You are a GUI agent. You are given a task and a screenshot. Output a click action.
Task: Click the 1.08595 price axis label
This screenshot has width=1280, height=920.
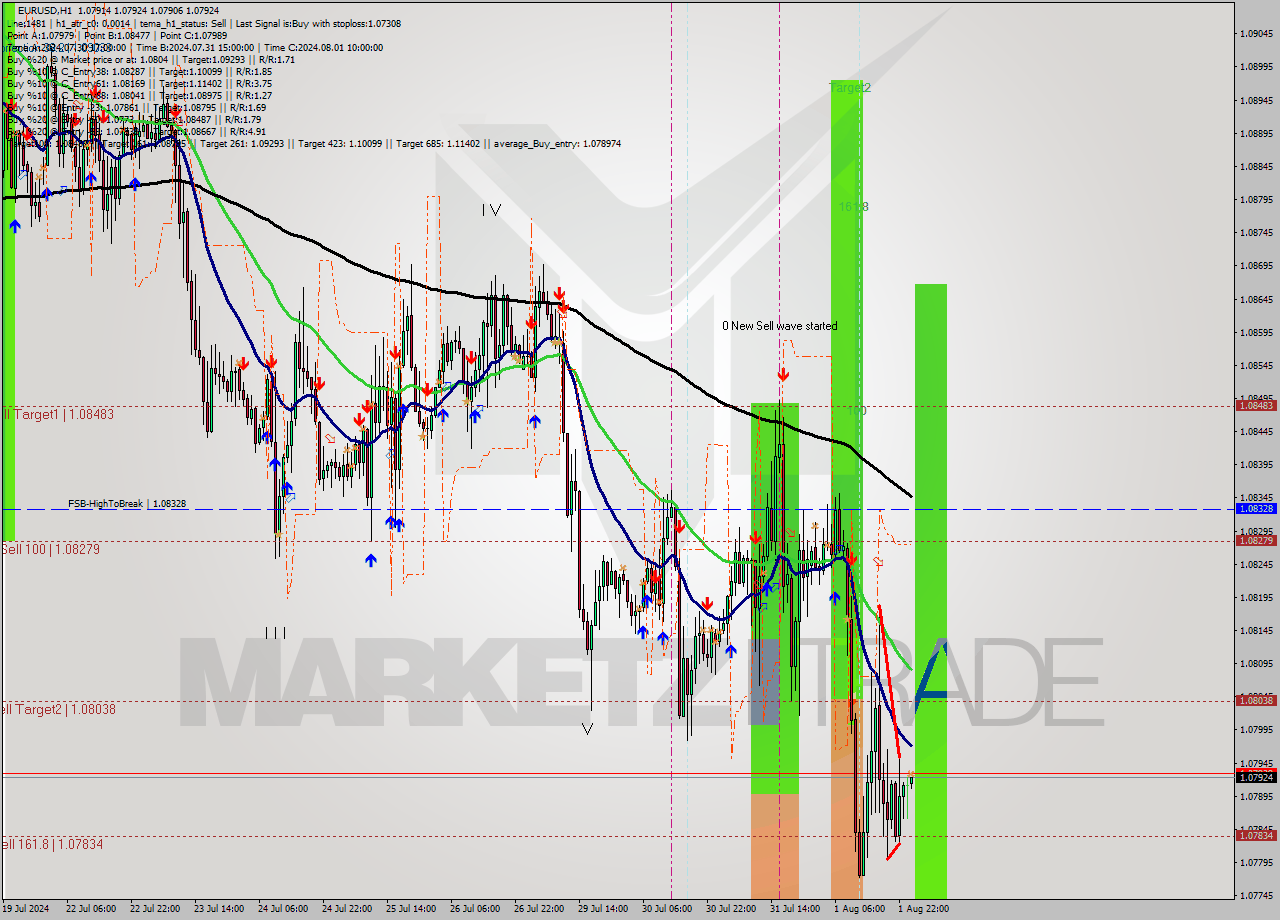coord(1256,332)
